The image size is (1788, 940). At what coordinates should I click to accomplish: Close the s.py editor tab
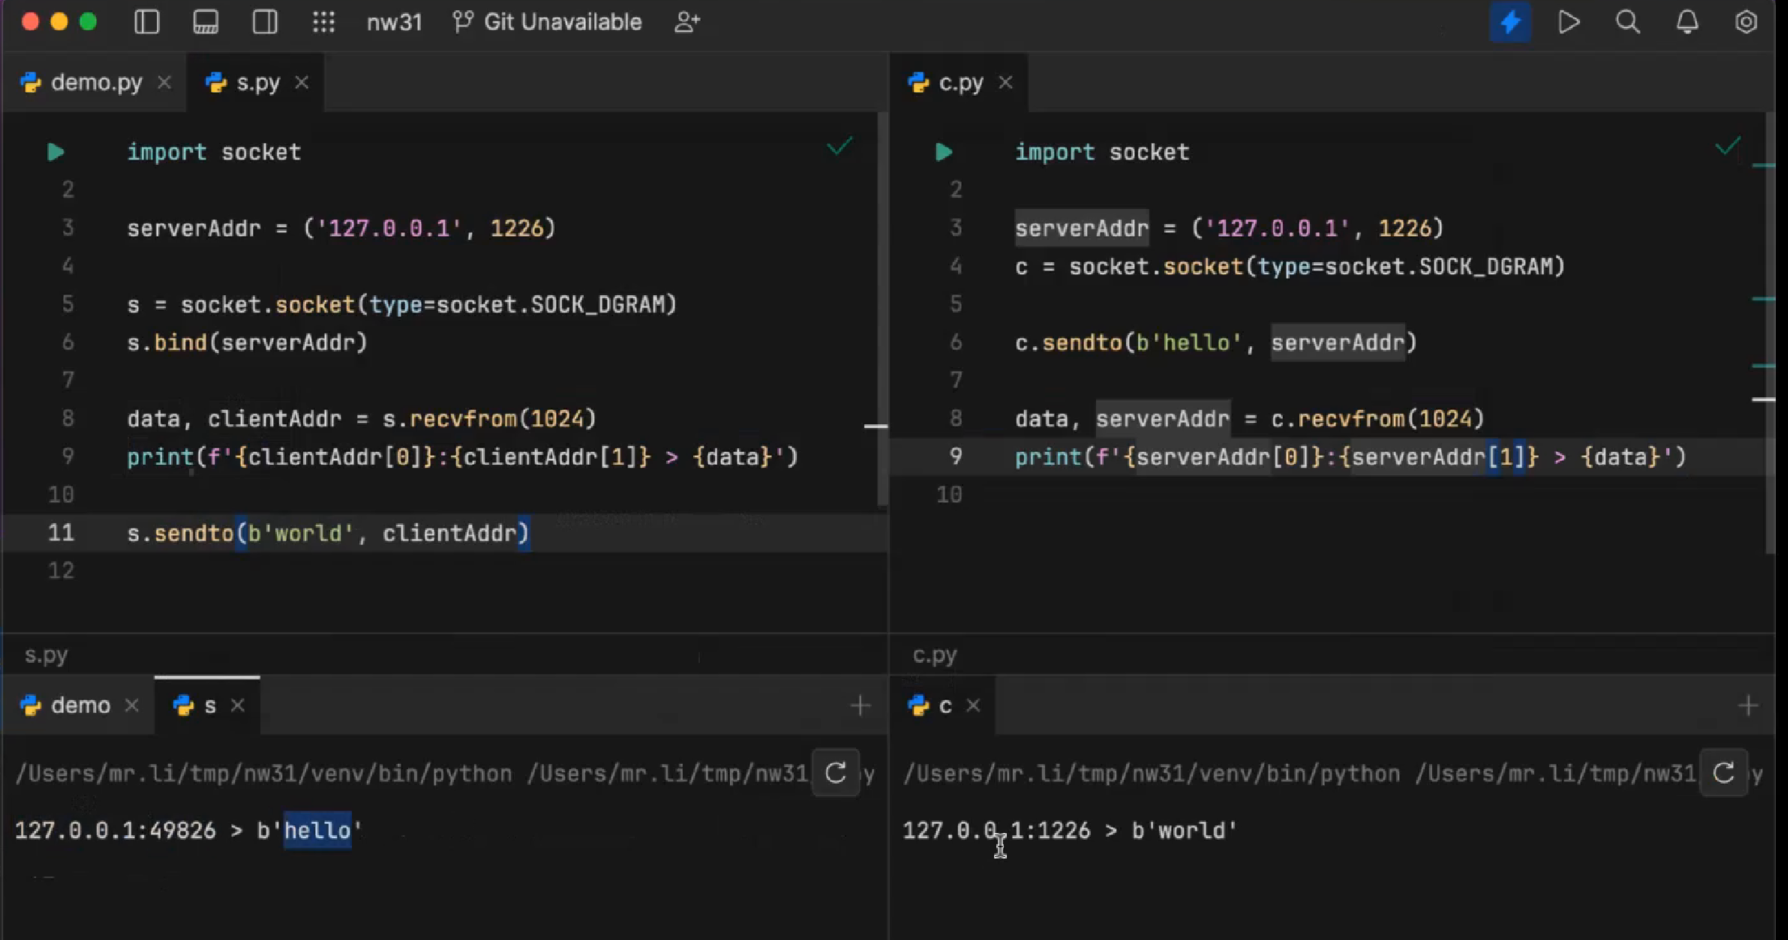coord(302,83)
